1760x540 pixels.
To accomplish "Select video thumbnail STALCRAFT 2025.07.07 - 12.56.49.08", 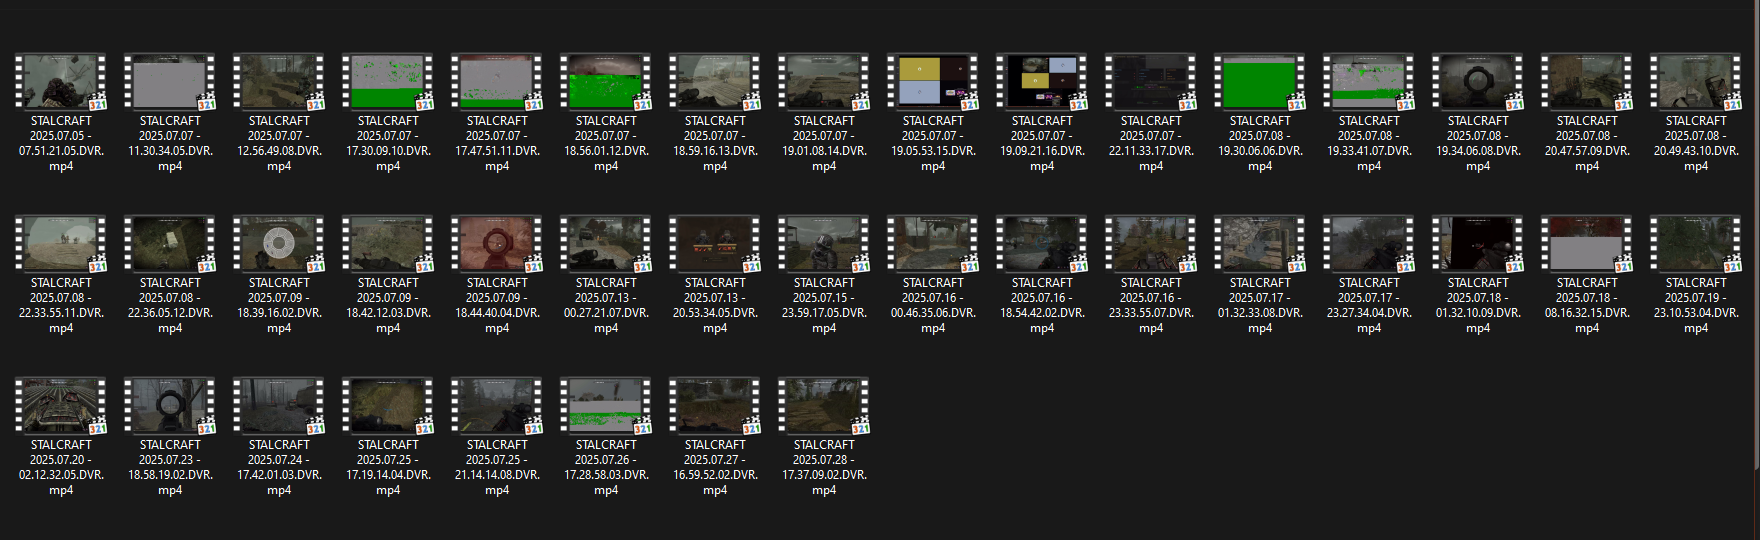I will click(x=279, y=81).
